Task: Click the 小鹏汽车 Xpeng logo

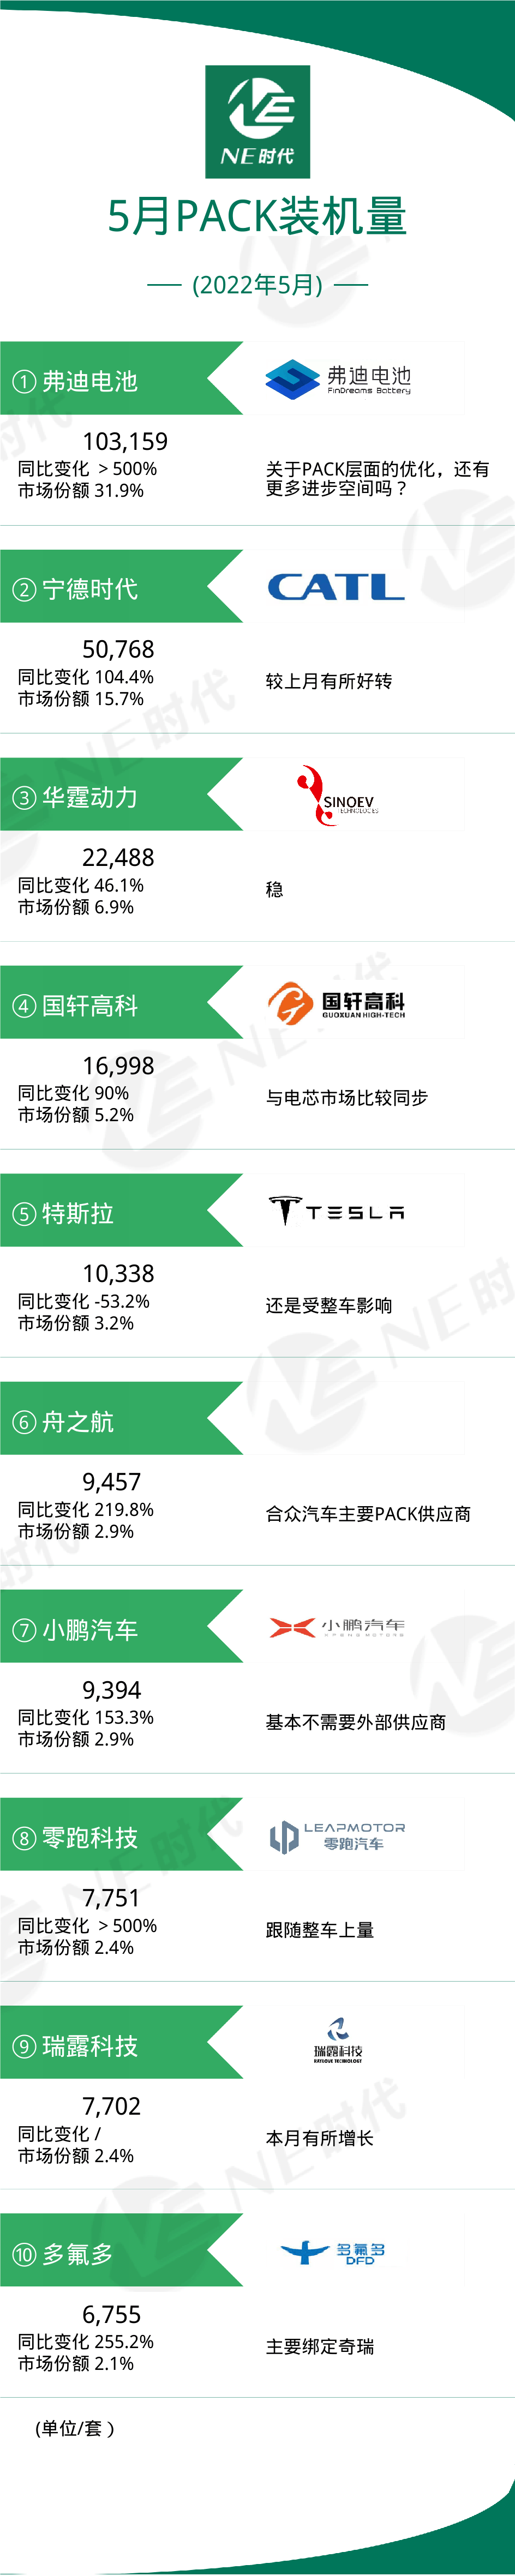Action: tap(336, 1627)
